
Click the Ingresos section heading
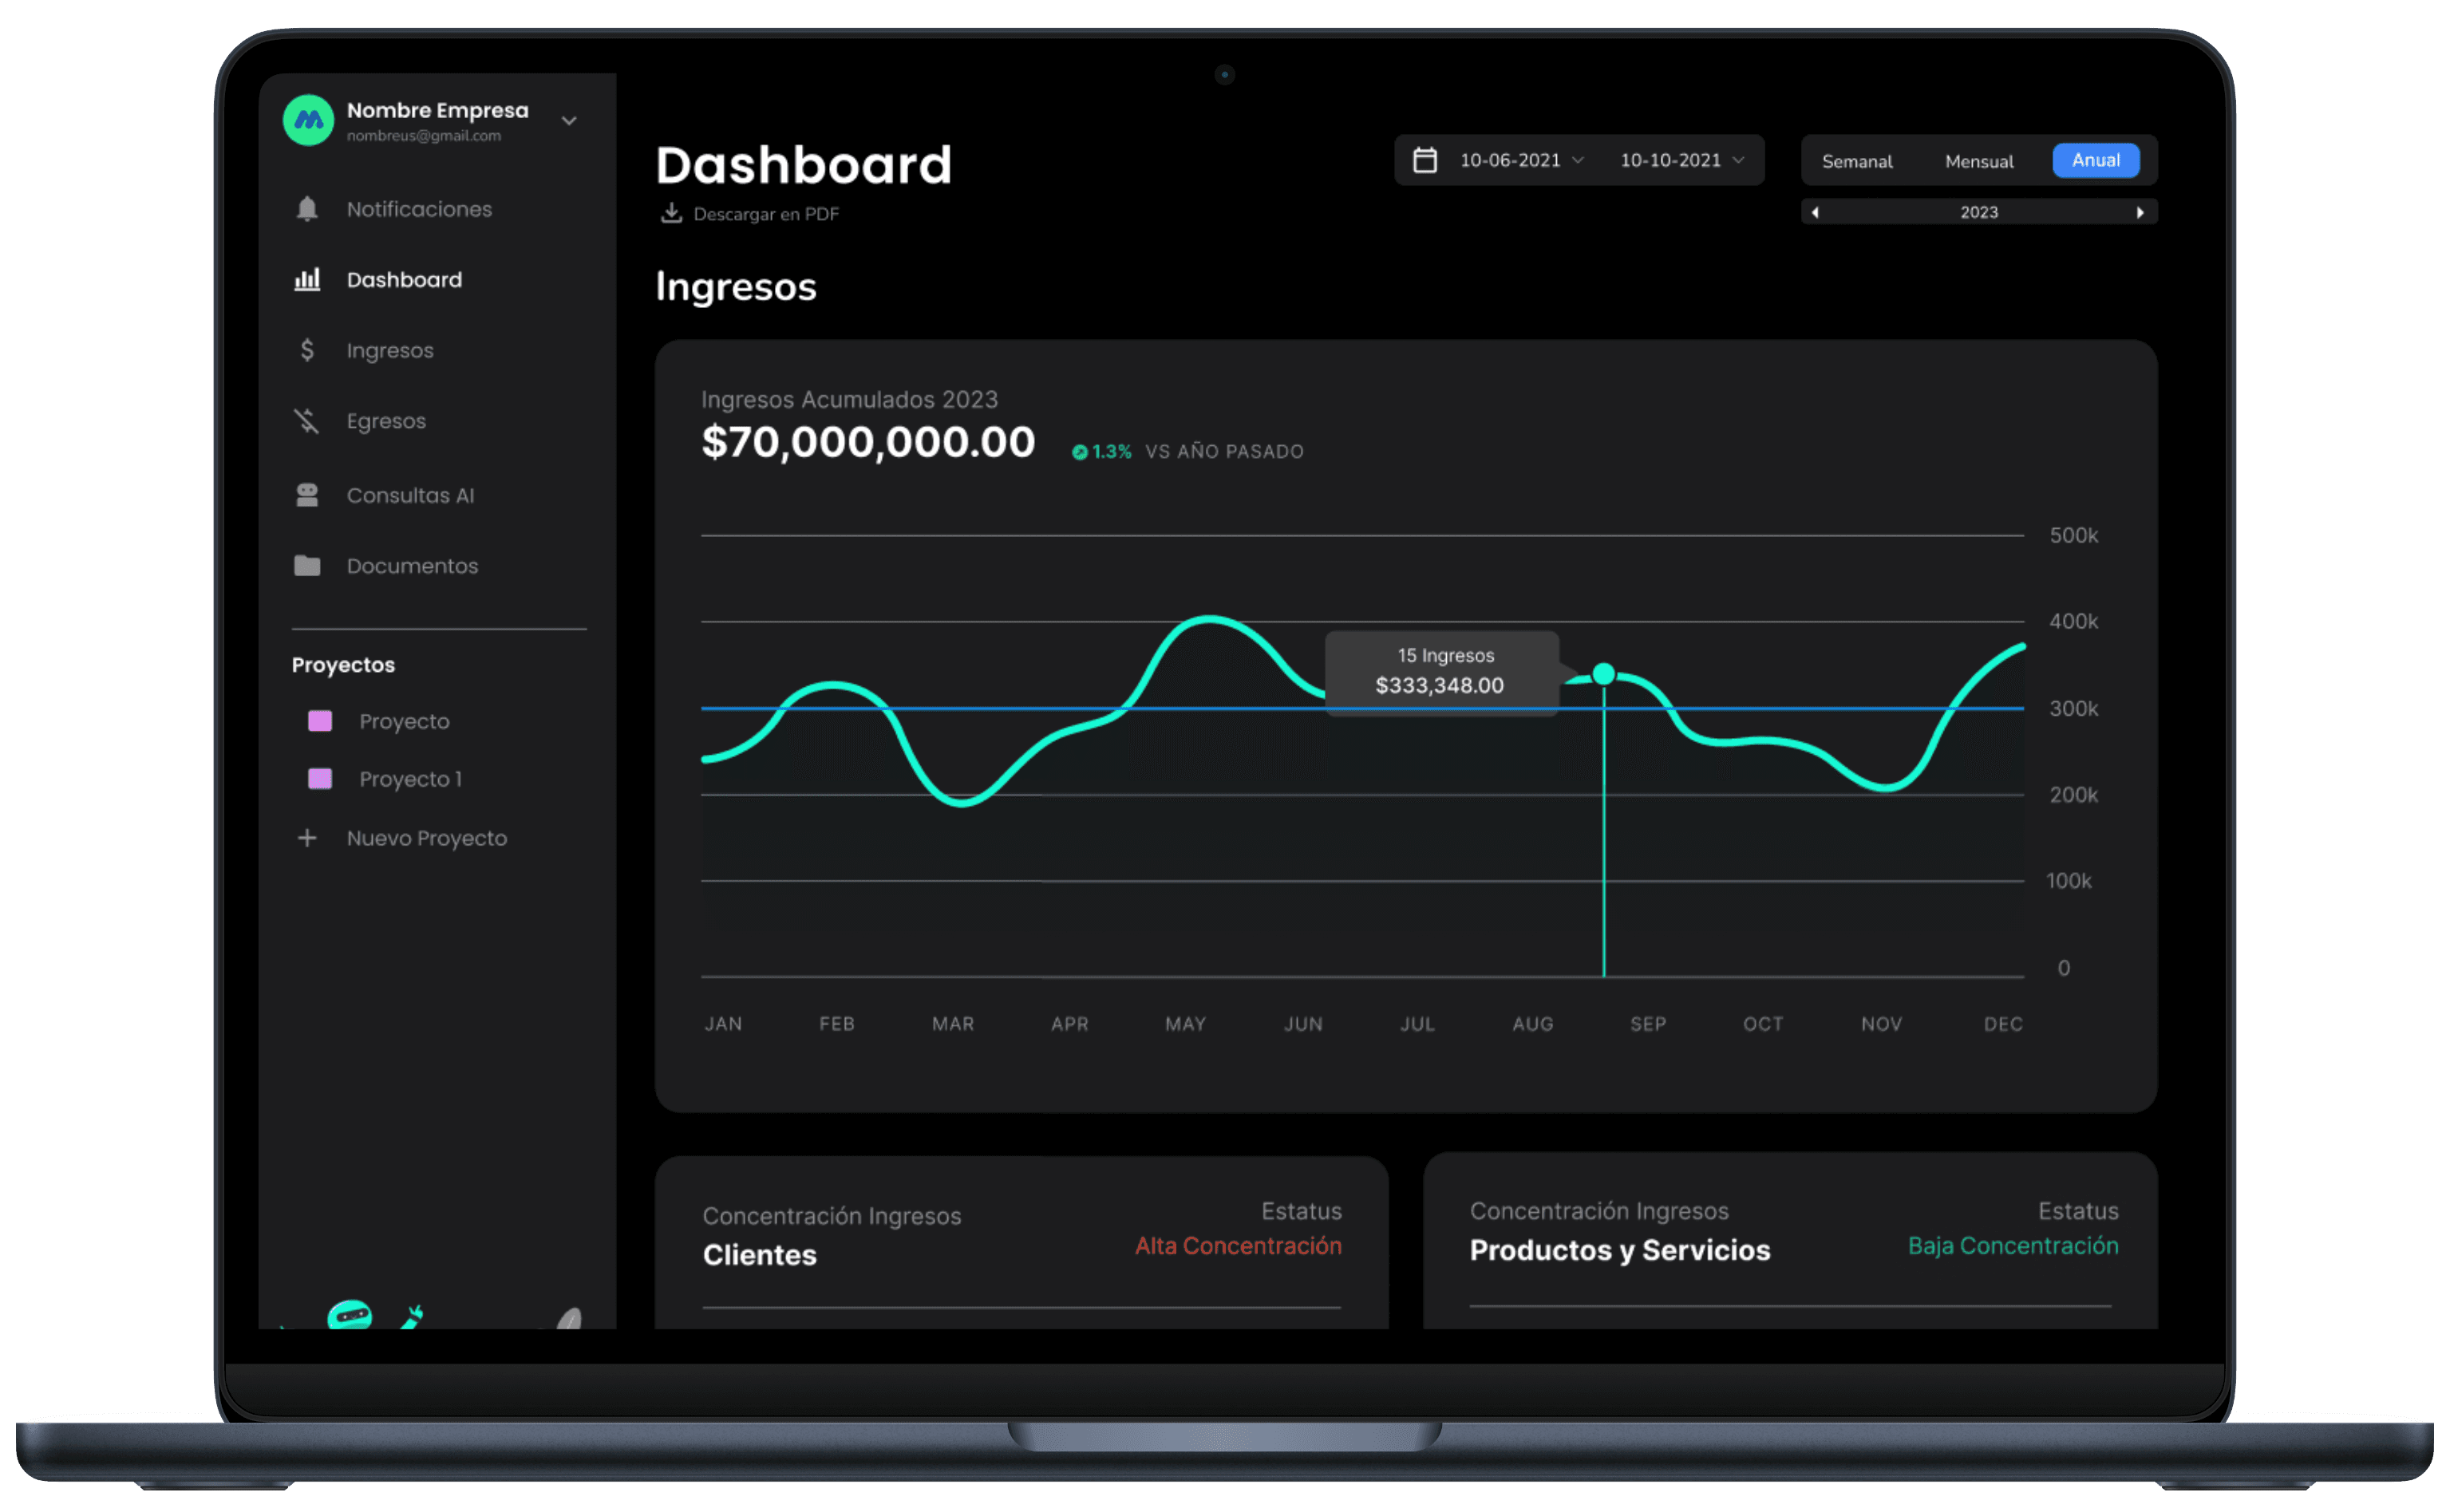tap(735, 287)
